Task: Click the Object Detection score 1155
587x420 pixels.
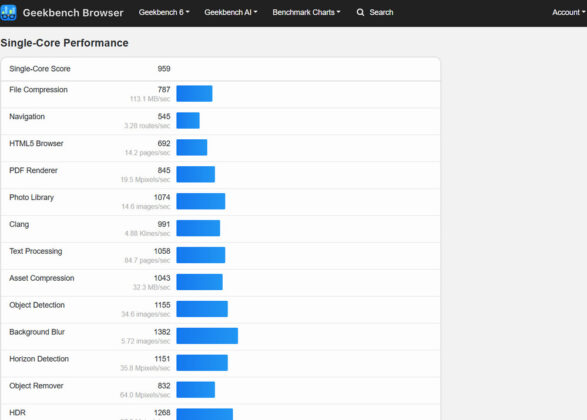Action: tap(162, 305)
